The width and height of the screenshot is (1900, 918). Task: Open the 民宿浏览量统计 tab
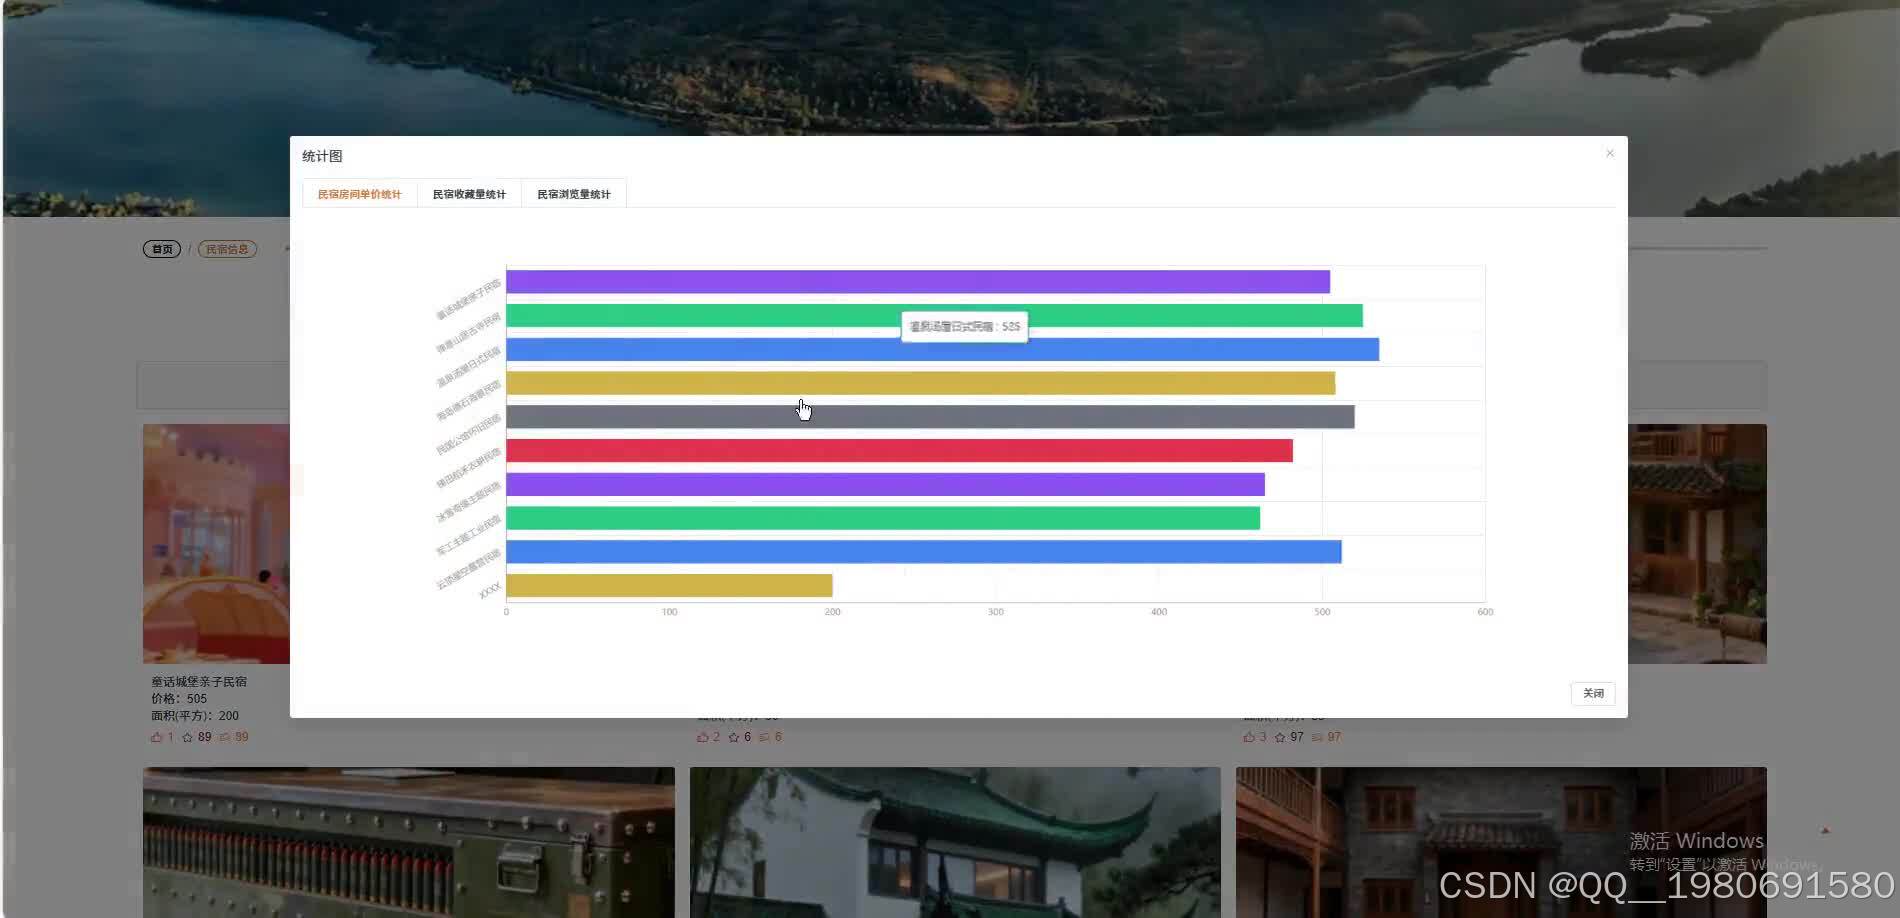pyautogui.click(x=574, y=194)
